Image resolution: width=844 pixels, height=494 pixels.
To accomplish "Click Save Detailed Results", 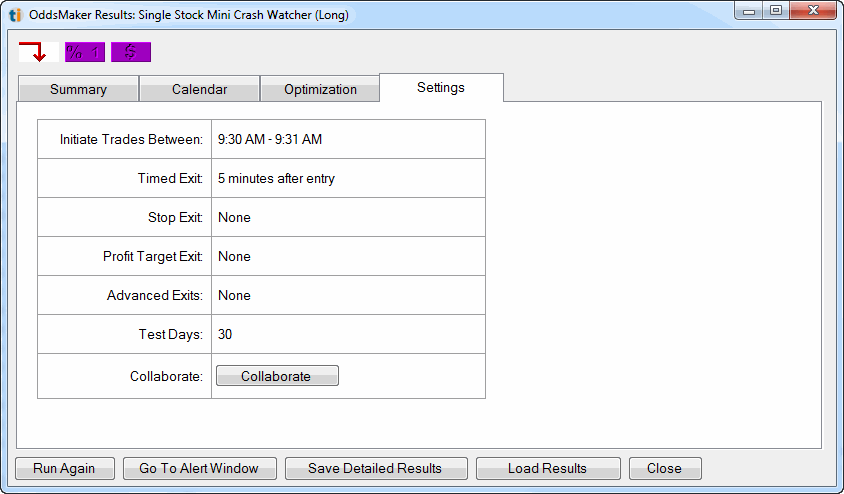I will pos(374,468).
